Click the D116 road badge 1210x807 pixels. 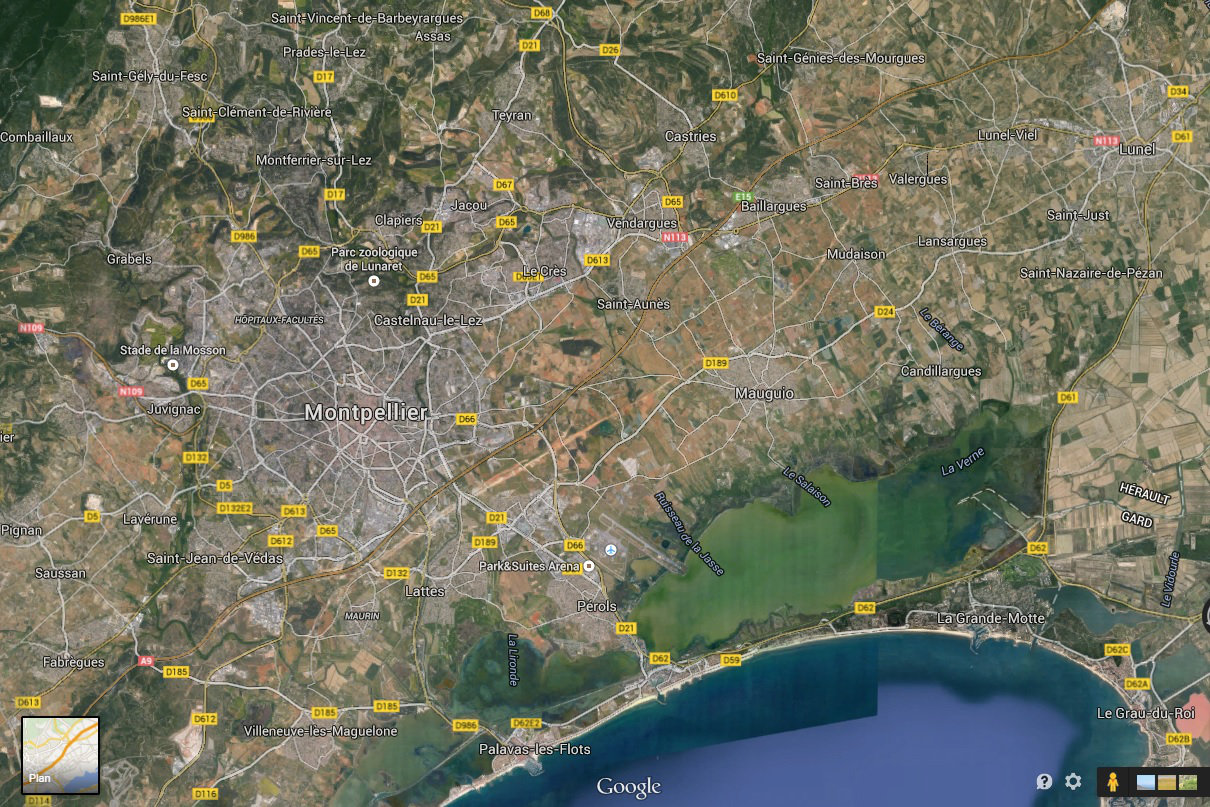(205, 794)
